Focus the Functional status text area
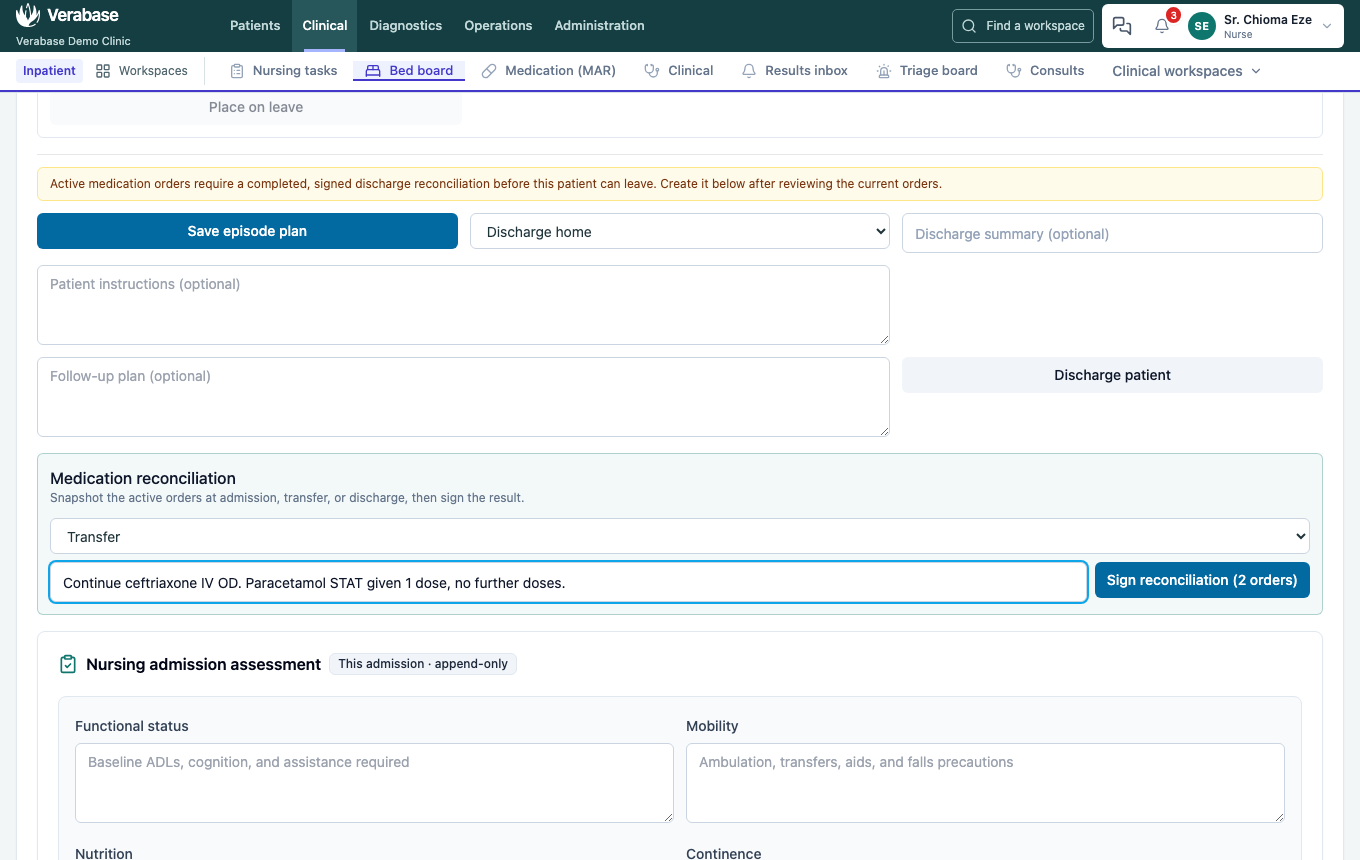The width and height of the screenshot is (1360, 860). pos(374,783)
